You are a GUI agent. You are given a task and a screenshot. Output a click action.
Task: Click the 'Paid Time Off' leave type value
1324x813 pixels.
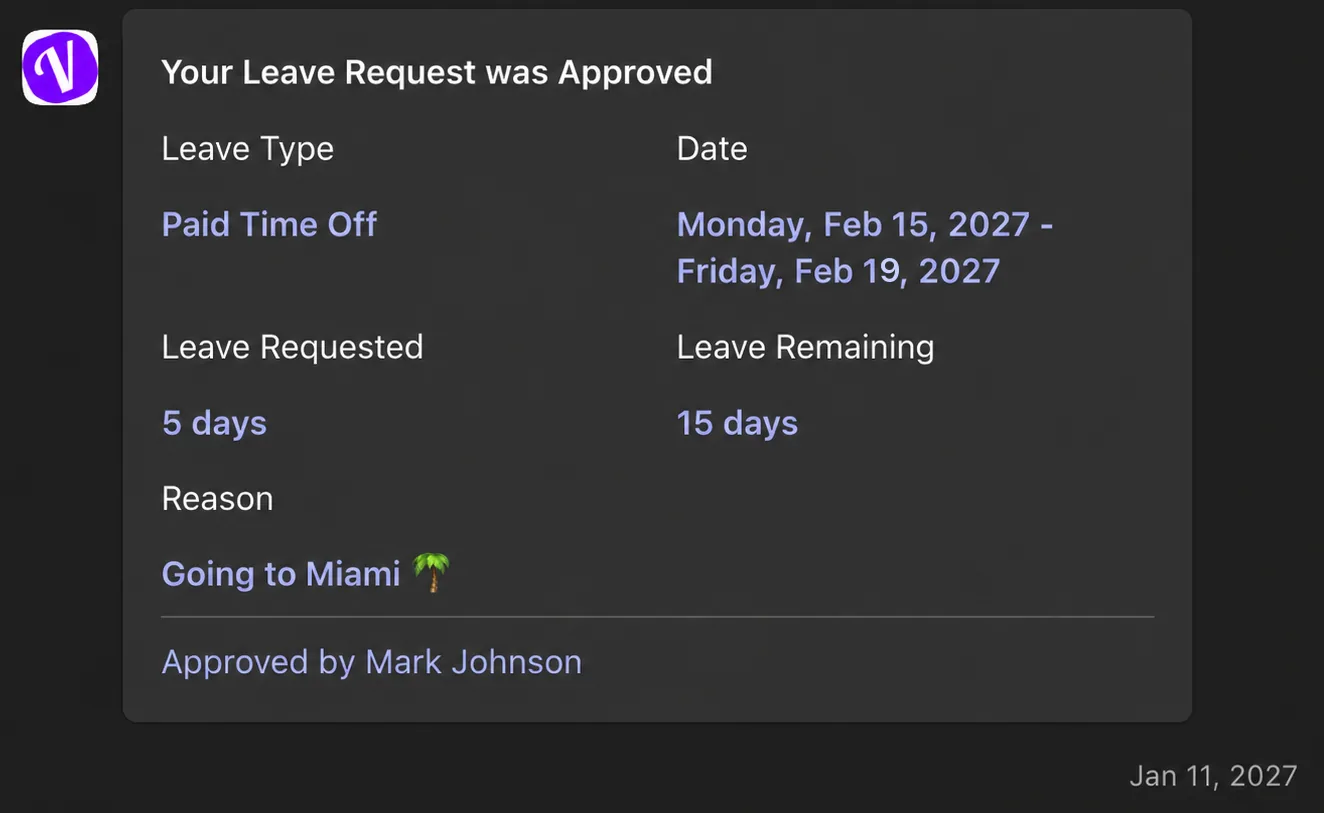pos(269,224)
